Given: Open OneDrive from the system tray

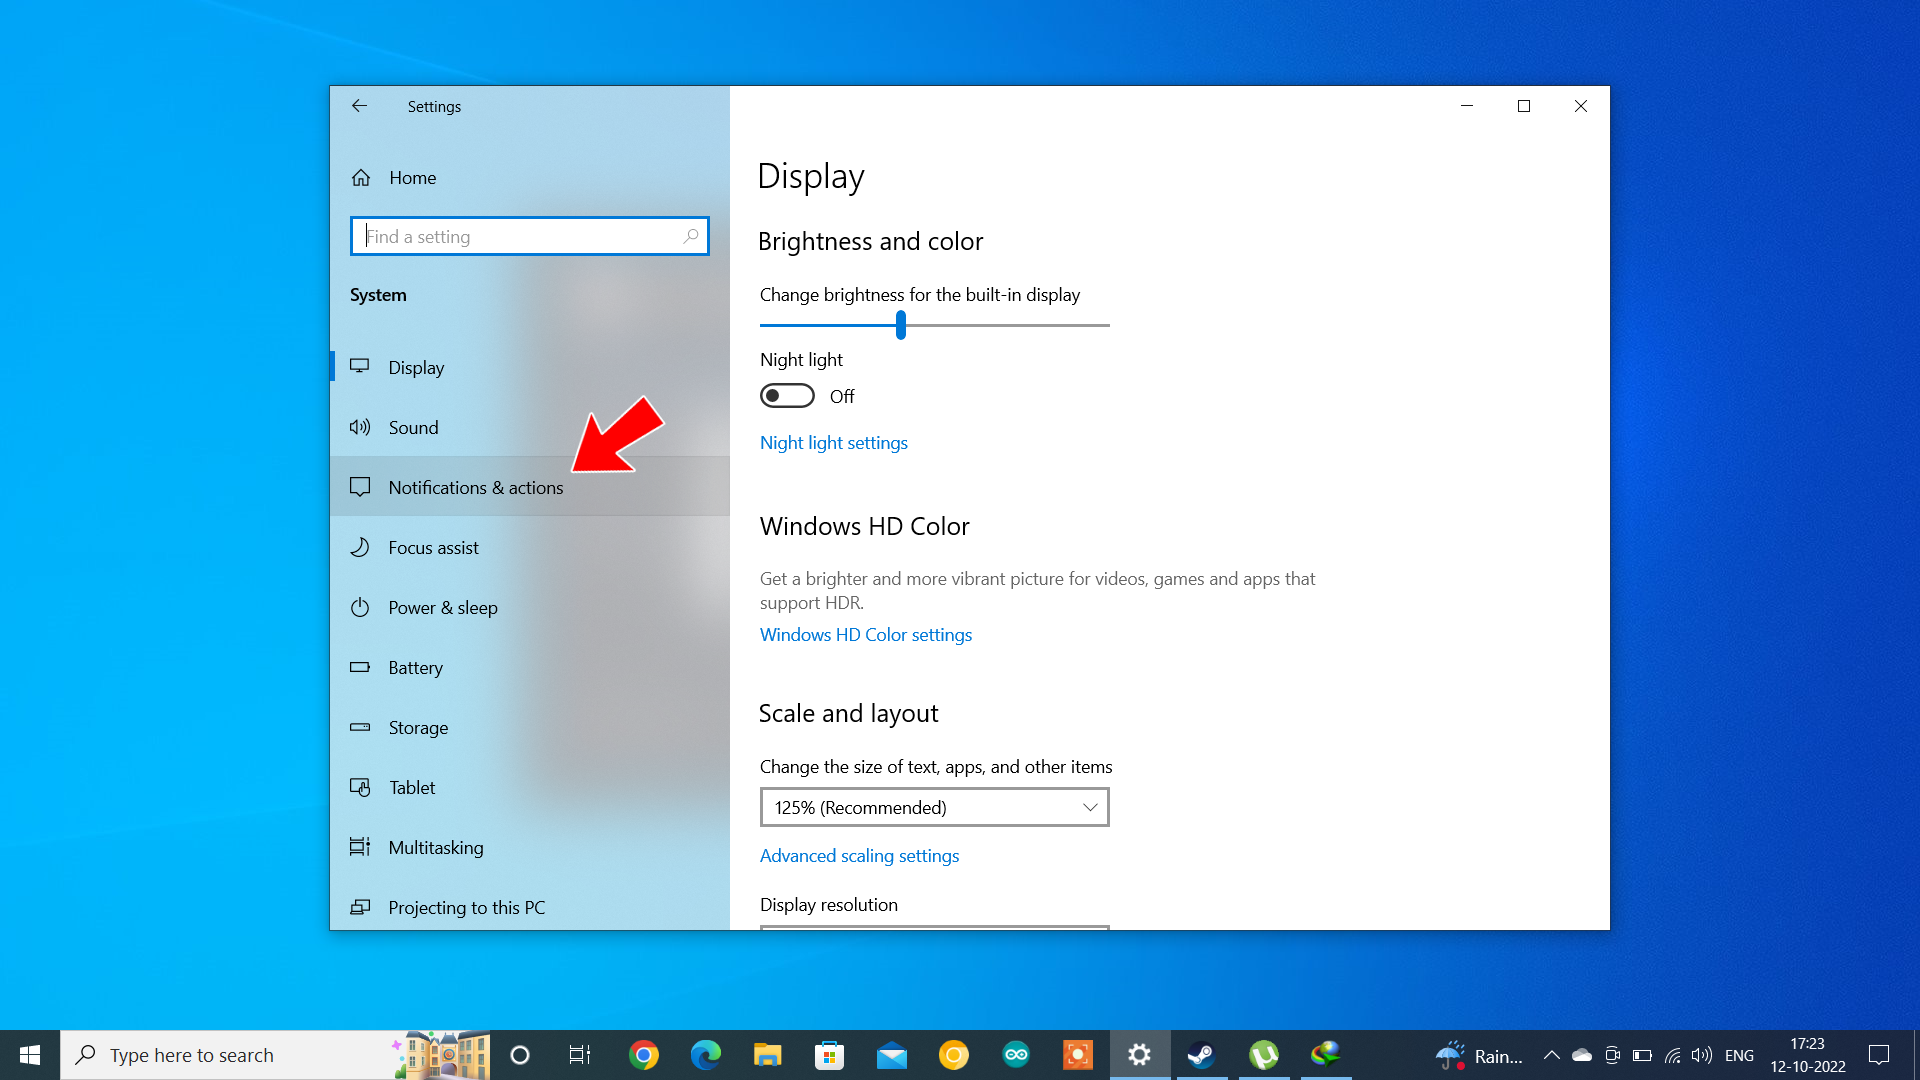Looking at the screenshot, I should 1583,1055.
